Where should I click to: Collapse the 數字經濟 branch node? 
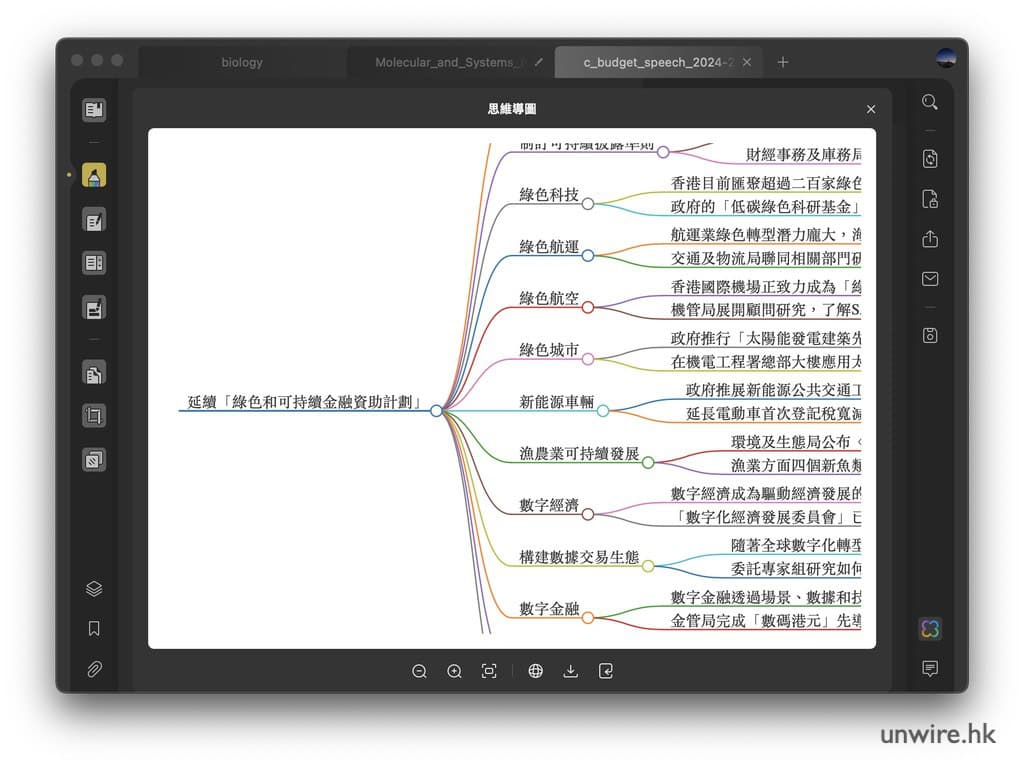[588, 514]
